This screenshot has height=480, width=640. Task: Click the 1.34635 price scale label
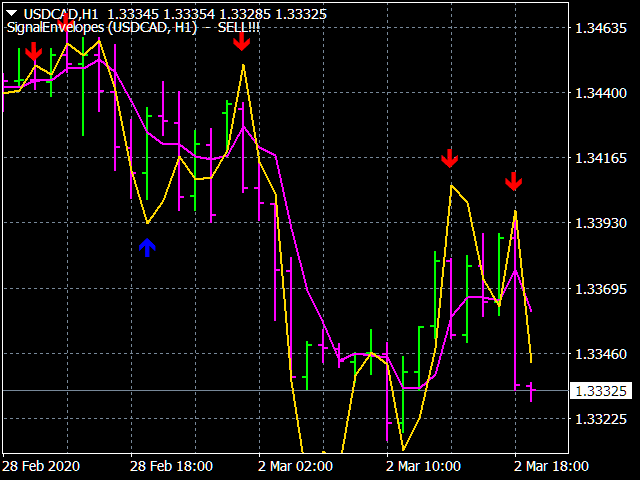[x=601, y=28]
